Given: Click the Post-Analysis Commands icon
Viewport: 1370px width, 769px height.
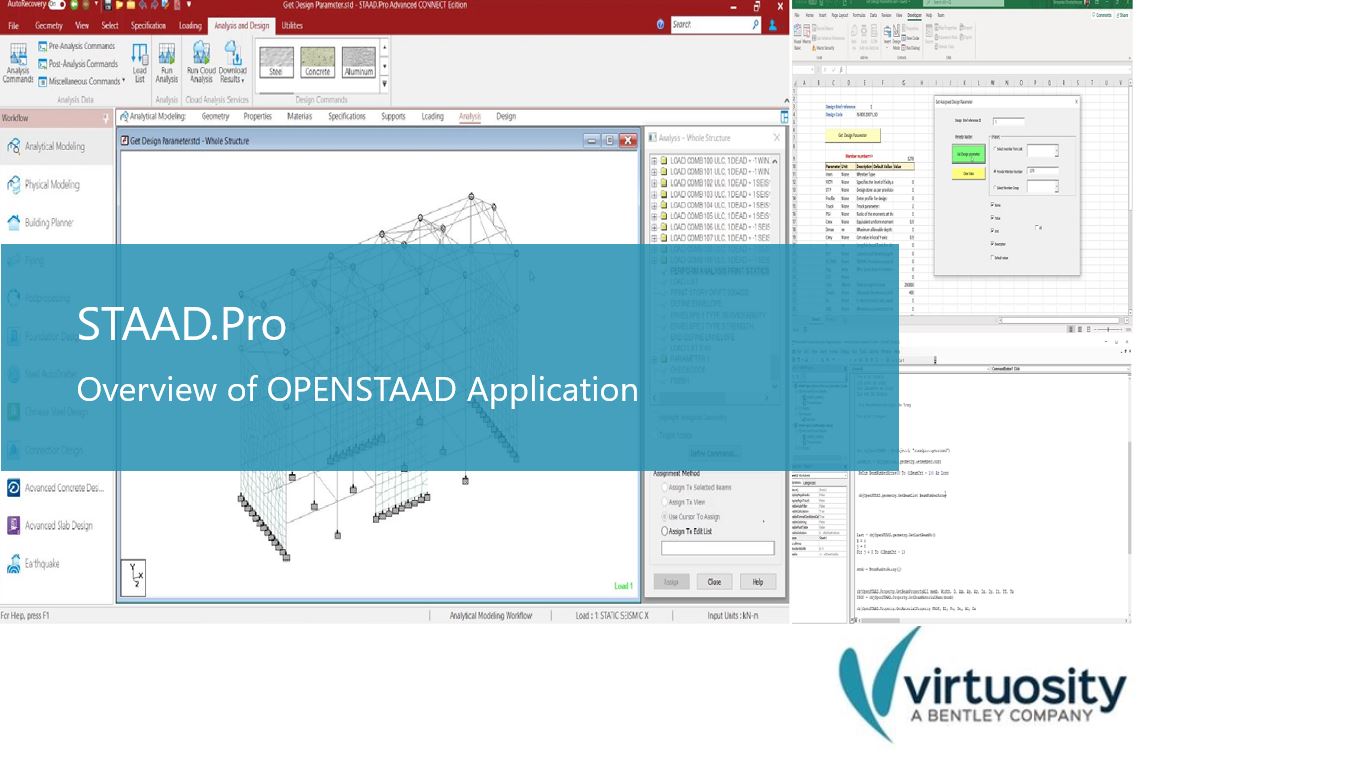Looking at the screenshot, I should coord(43,64).
